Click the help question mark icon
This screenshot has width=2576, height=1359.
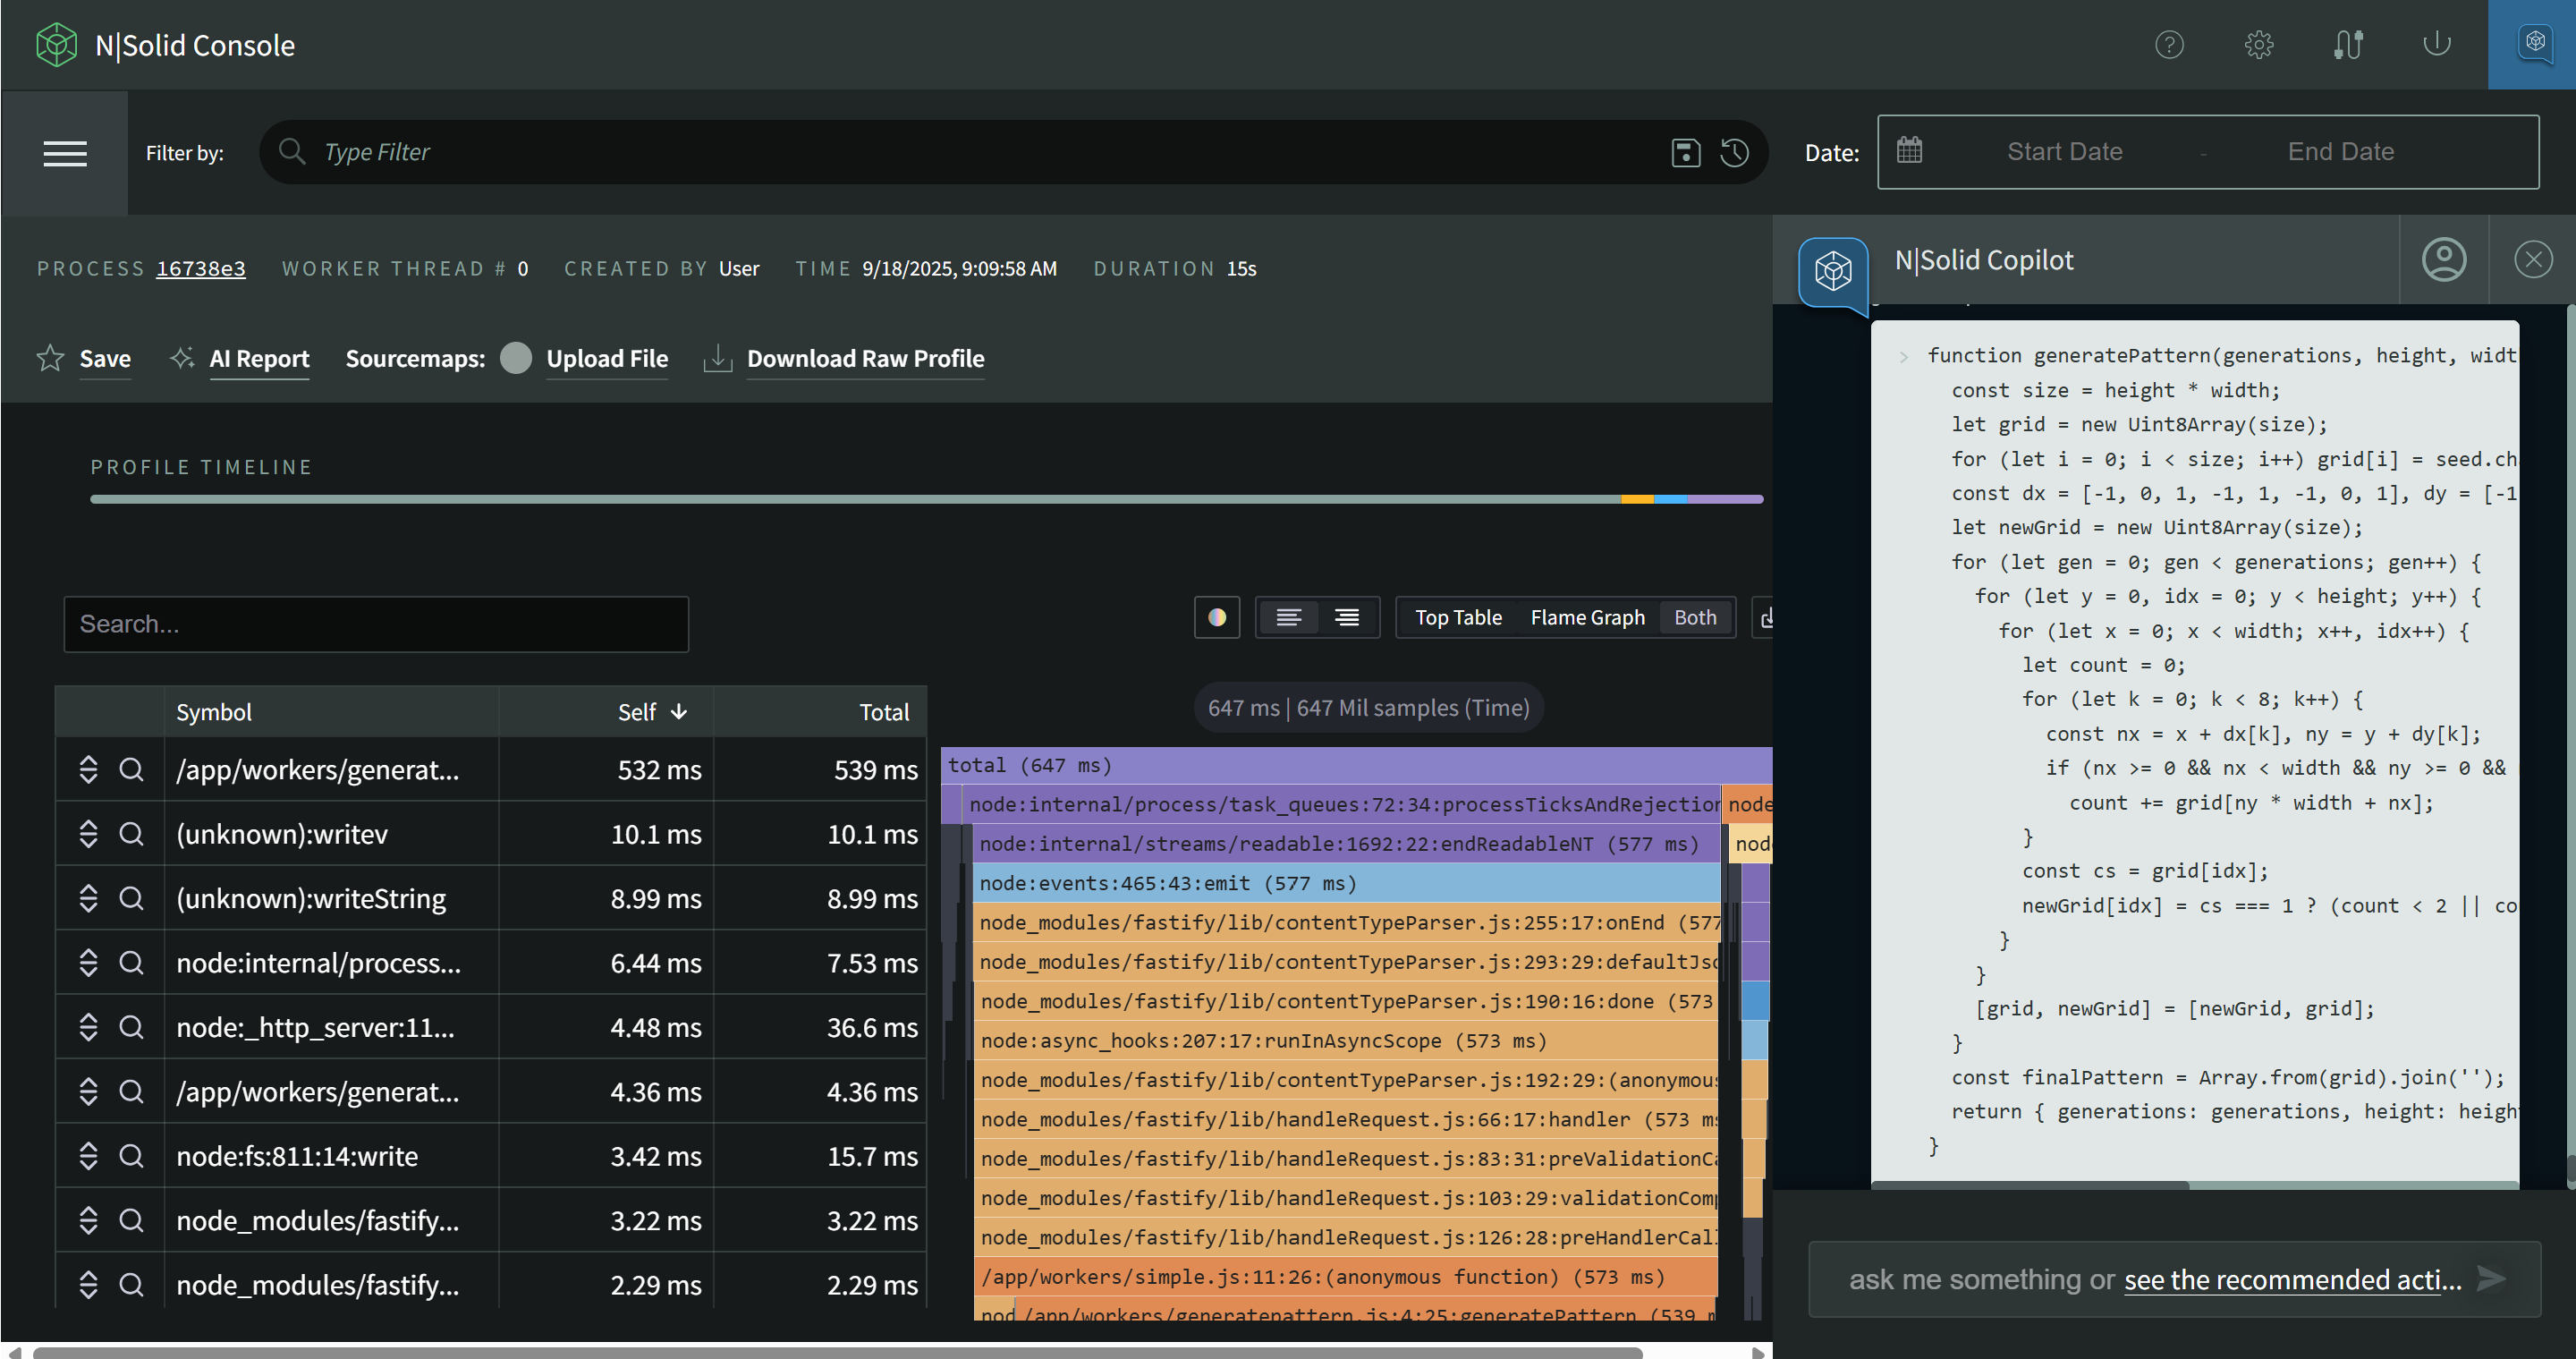coord(2169,44)
